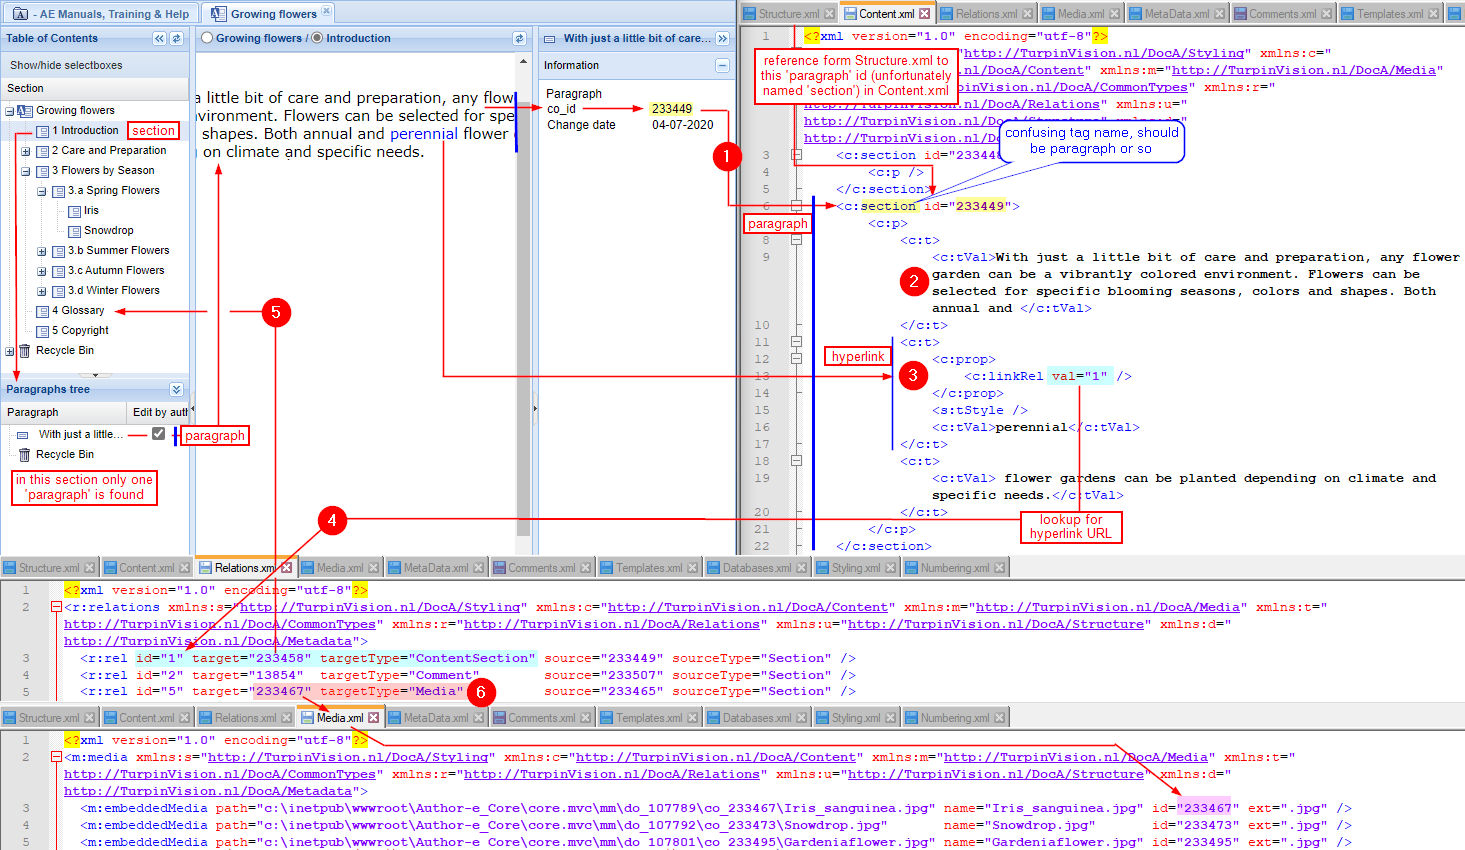Click the content pane scroll-up arrow

point(523,62)
